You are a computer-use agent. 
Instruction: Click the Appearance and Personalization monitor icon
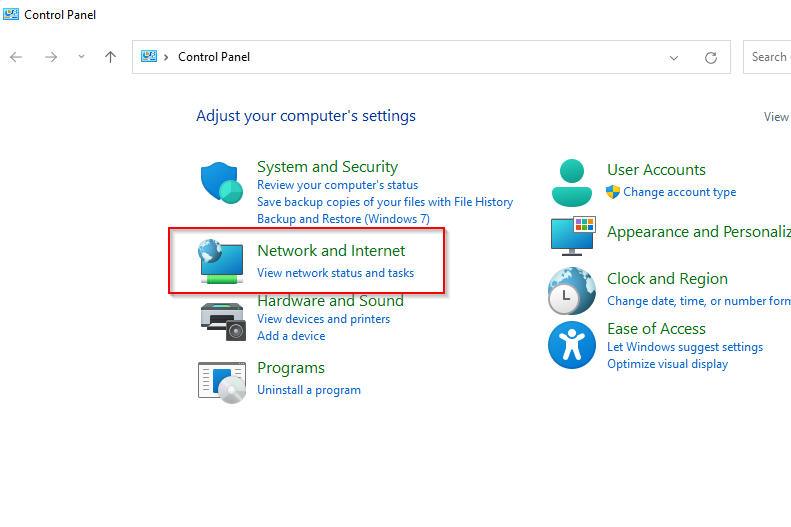(x=572, y=236)
